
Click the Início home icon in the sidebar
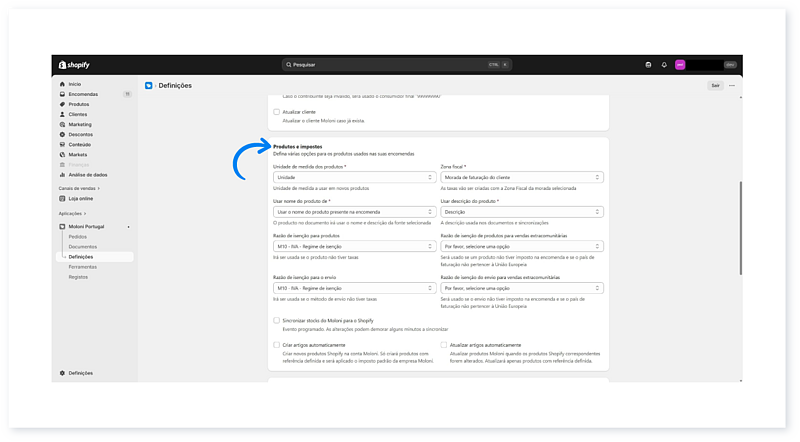[62, 84]
